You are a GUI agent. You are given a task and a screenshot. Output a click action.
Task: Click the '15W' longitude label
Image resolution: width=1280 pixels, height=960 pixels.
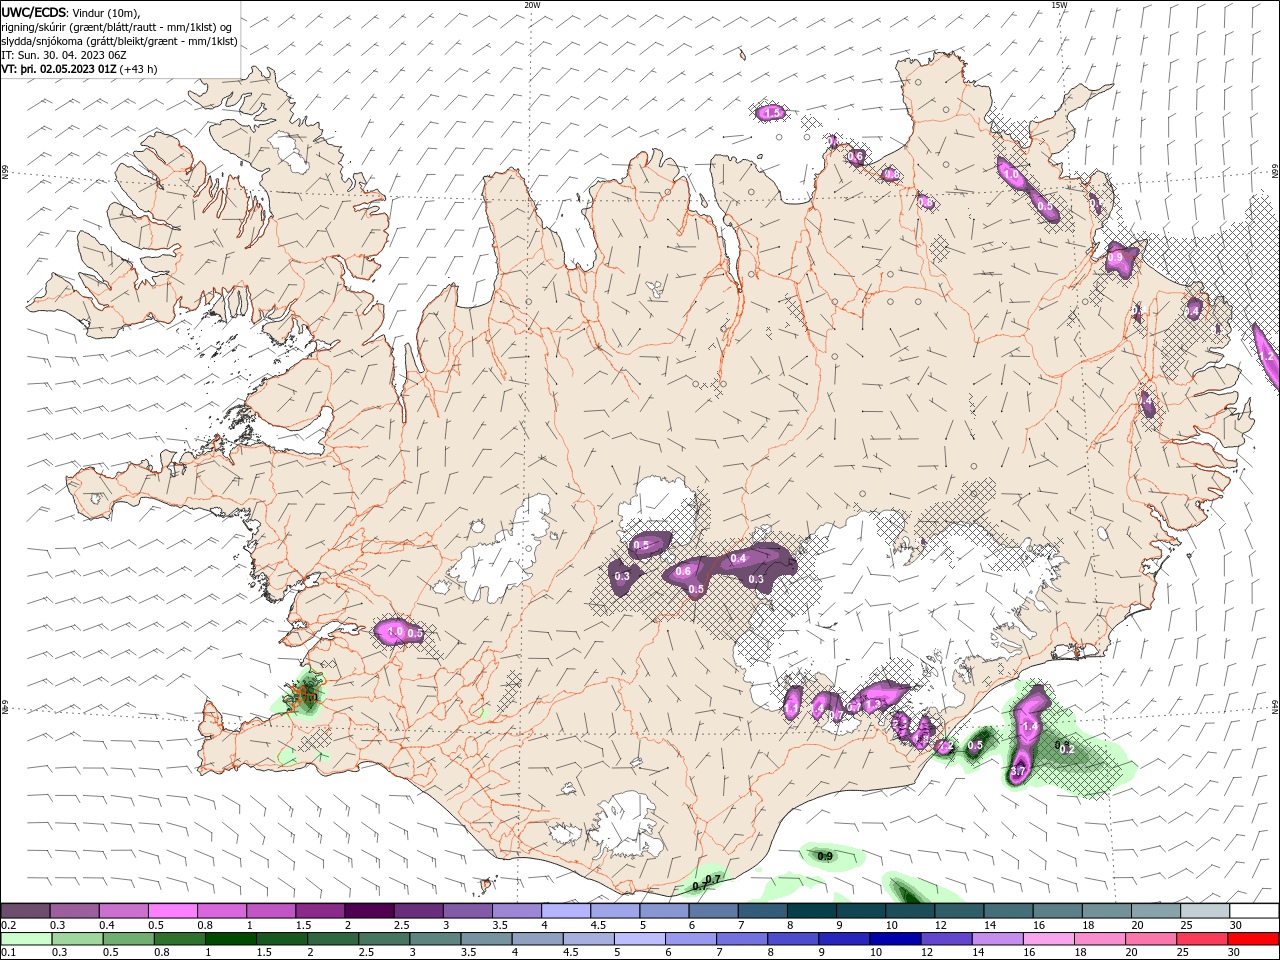click(1059, 5)
